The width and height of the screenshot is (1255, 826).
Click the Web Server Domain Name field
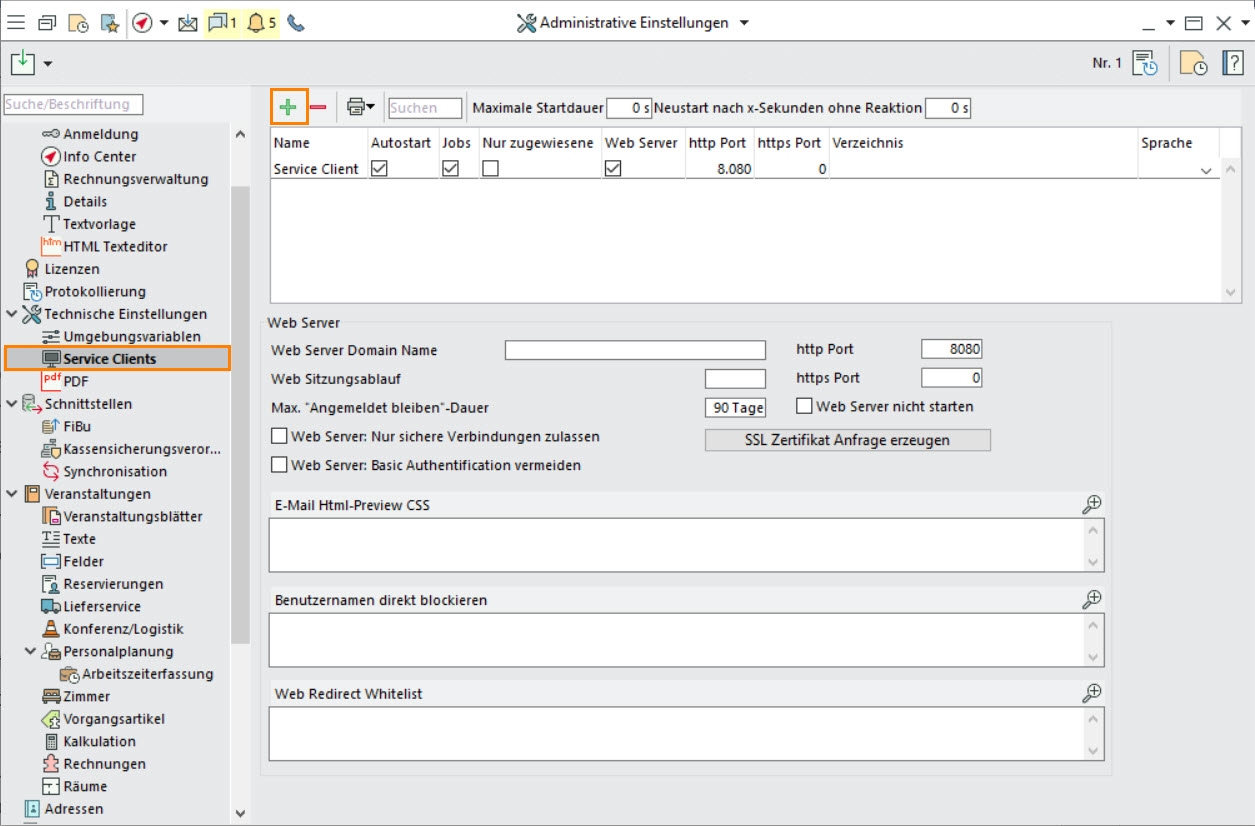point(634,350)
